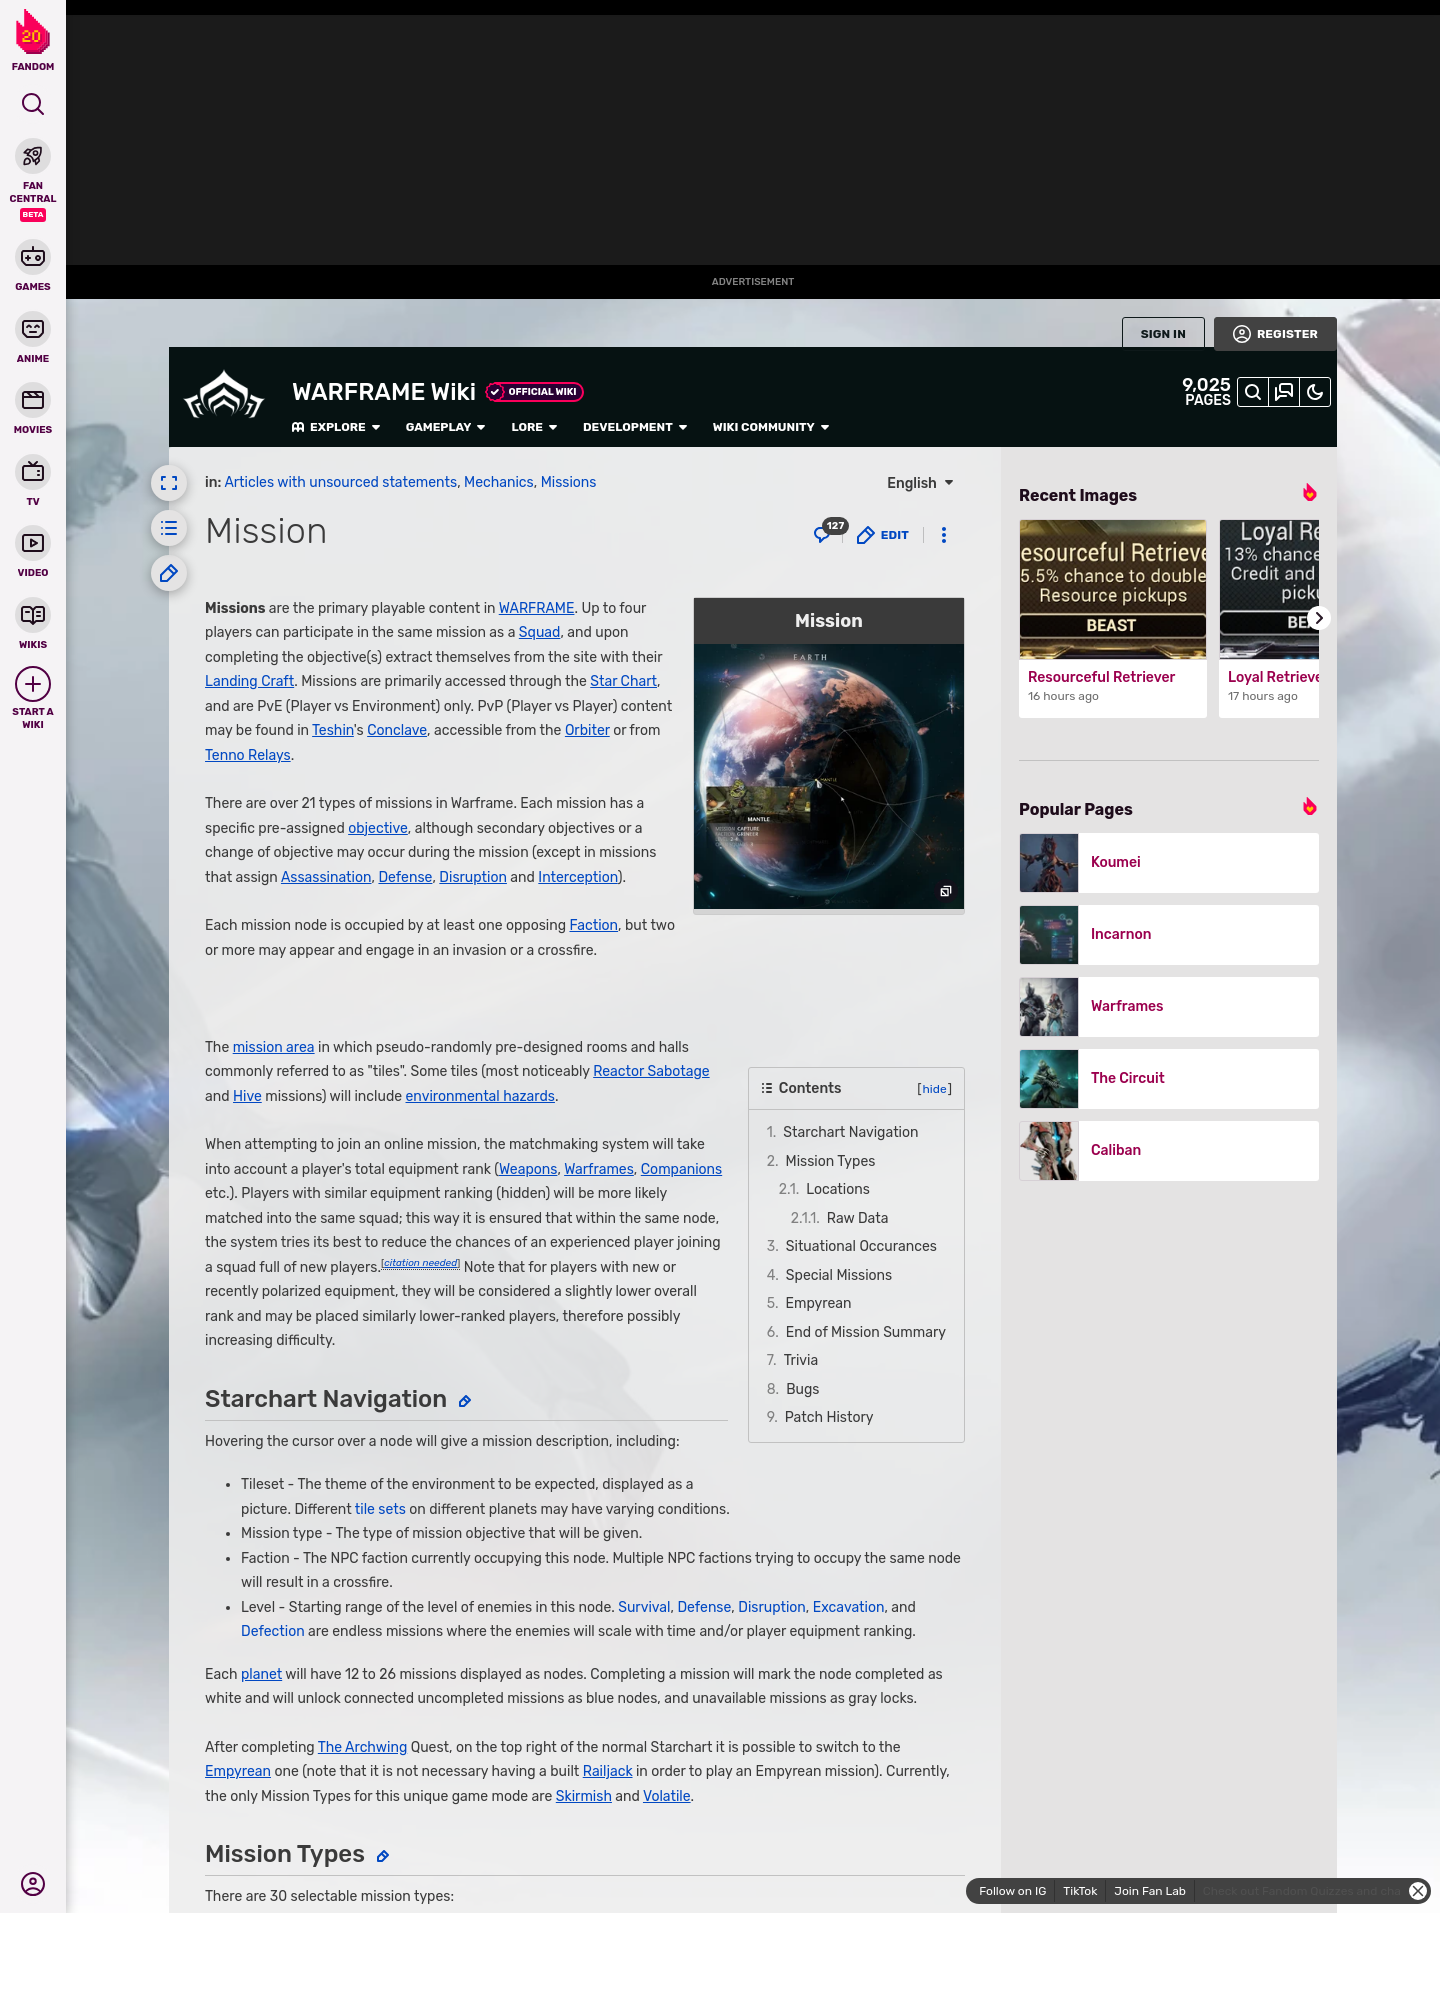
Task: Search the wiki with the magnifier icon
Action: (1253, 392)
